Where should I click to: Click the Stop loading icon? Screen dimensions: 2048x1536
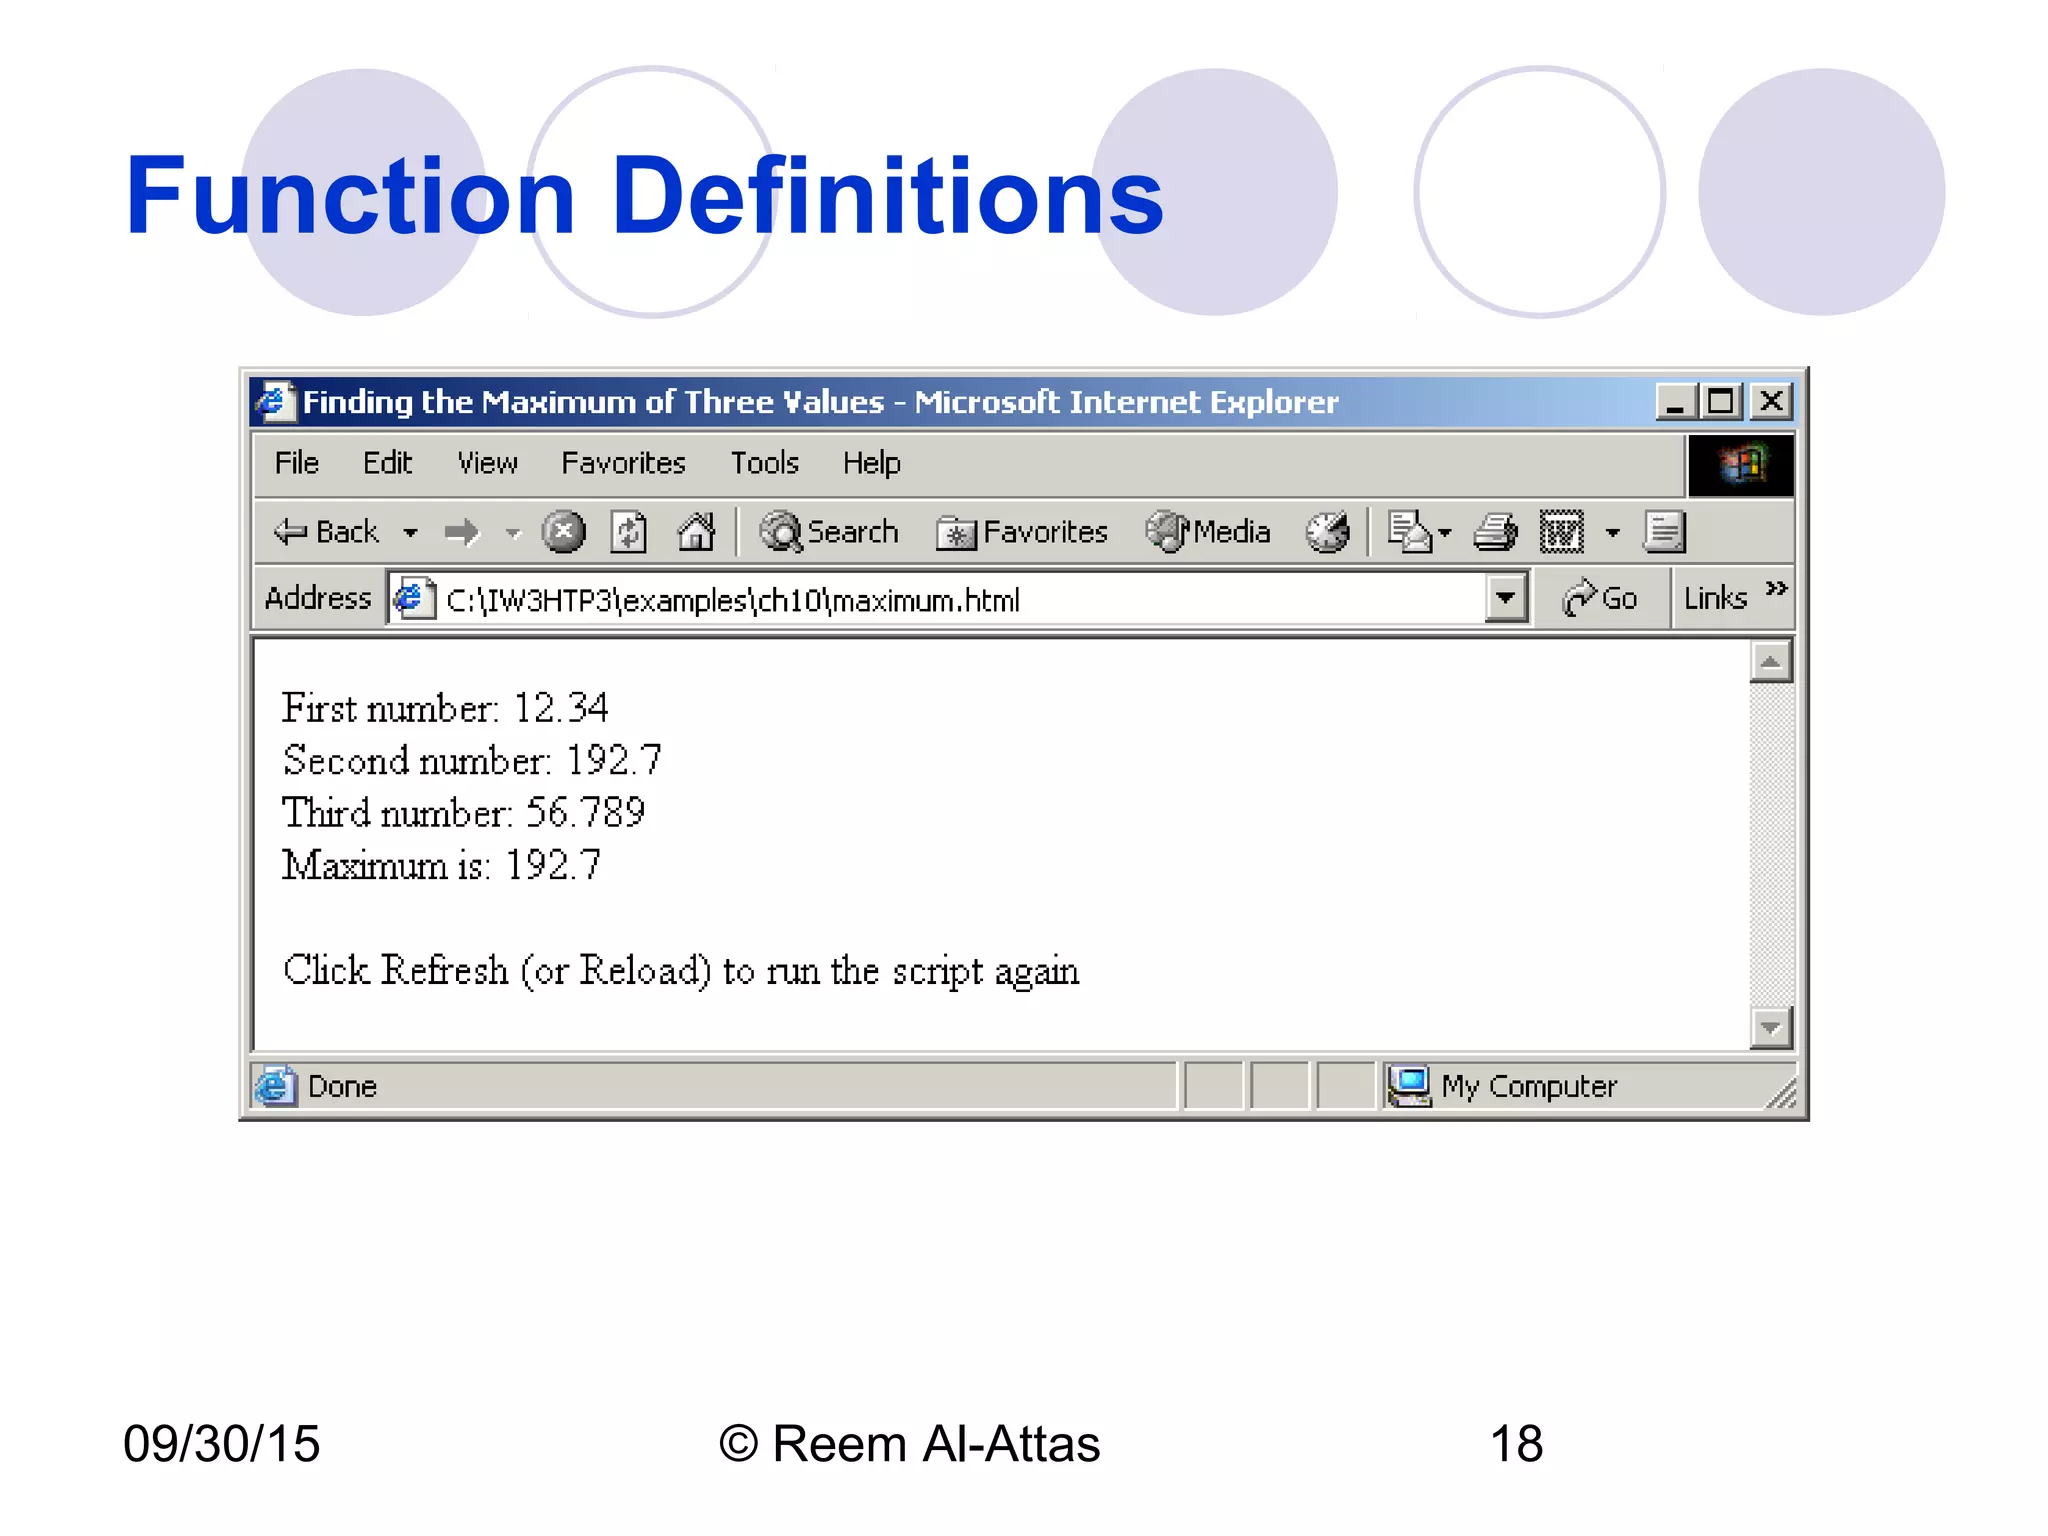pyautogui.click(x=563, y=532)
